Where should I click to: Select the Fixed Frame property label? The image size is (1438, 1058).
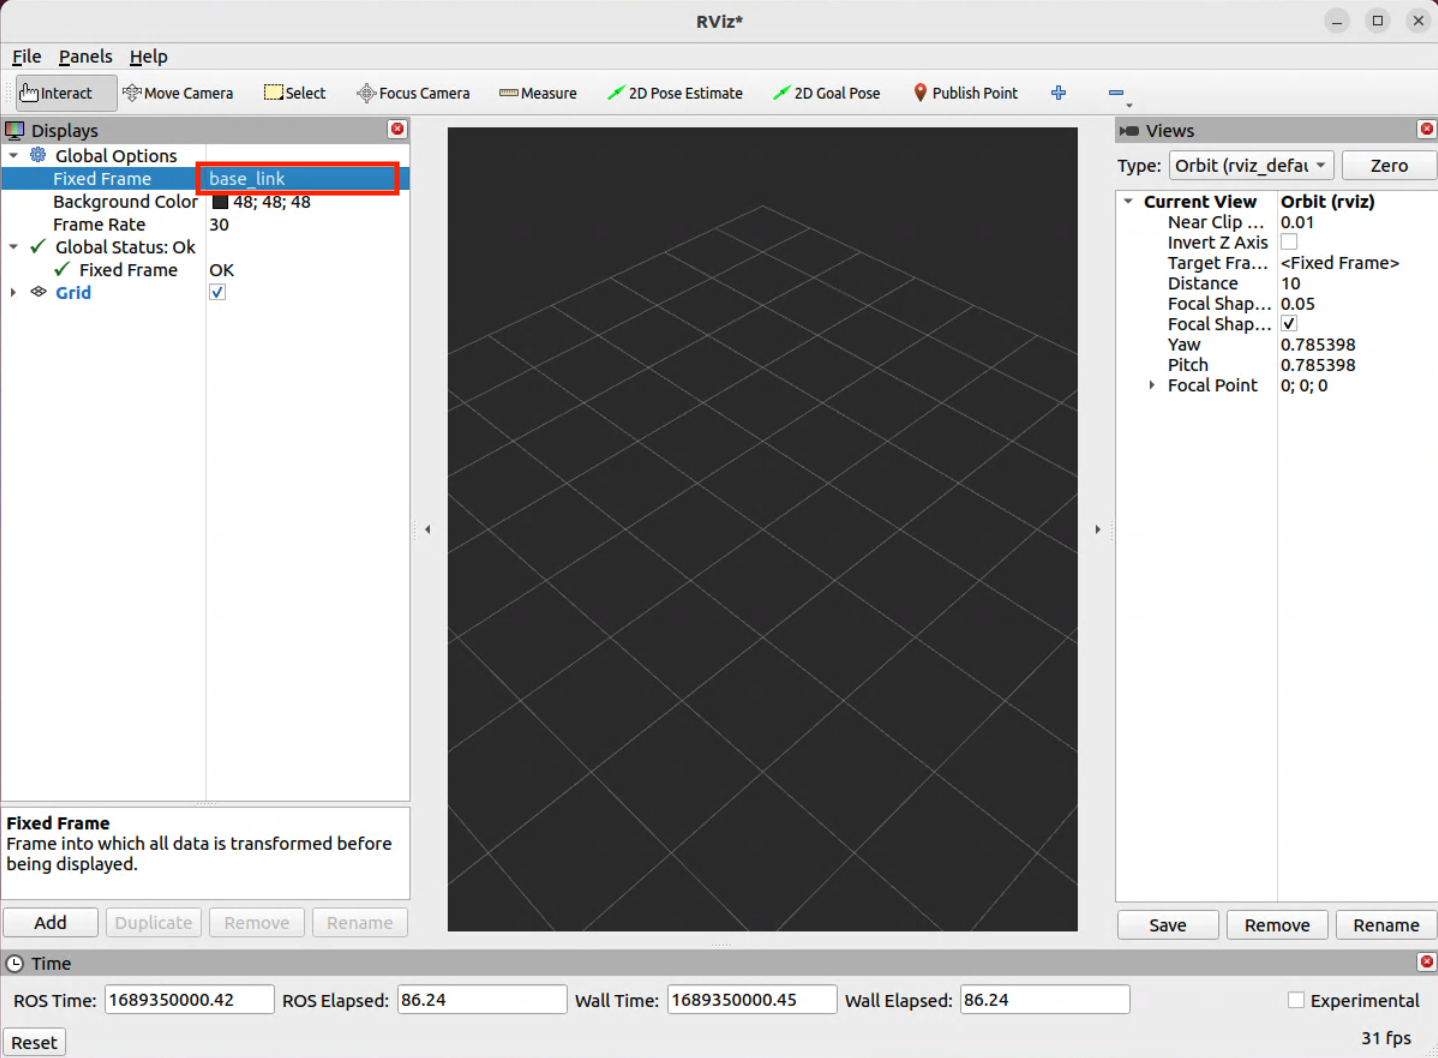tap(102, 178)
